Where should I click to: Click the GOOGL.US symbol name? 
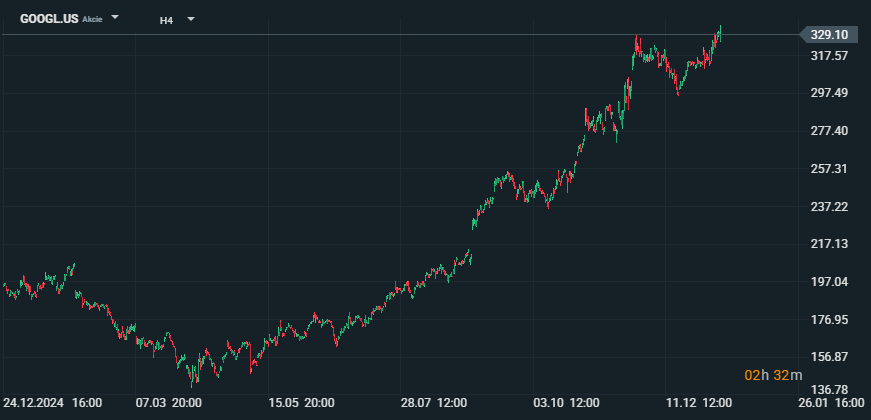pos(49,18)
